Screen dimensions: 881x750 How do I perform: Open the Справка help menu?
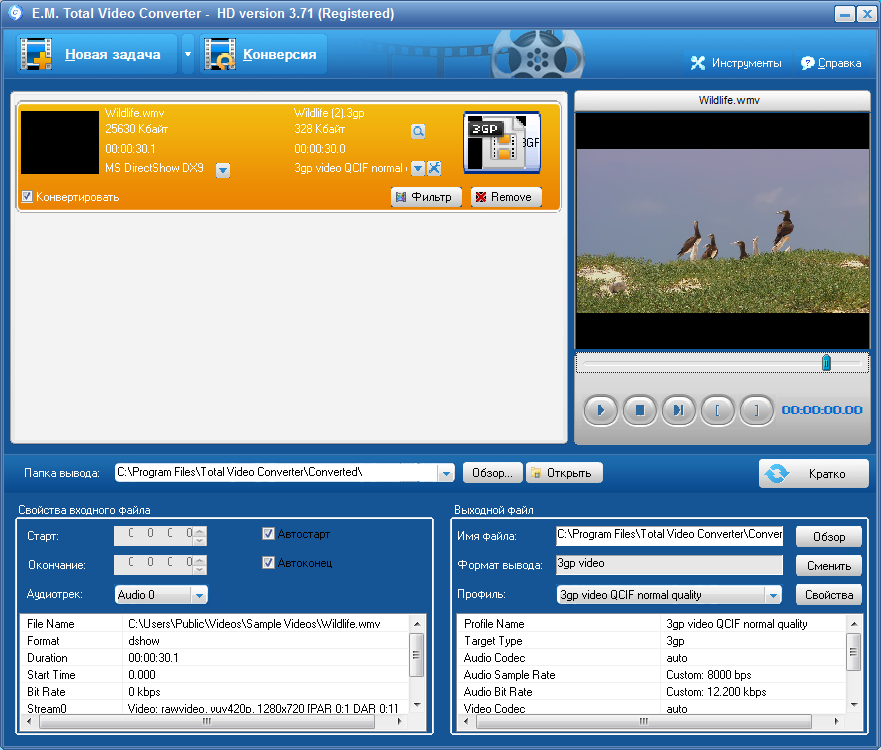point(831,63)
